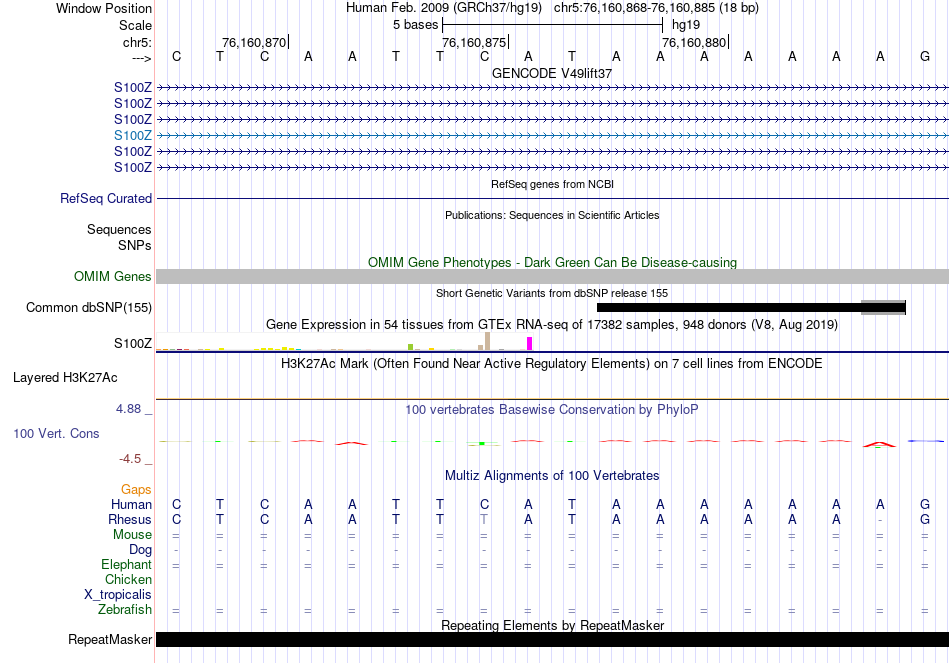Screen dimensions: 950x663
Task: Select the Scale label in the ruler
Action: pos(135,25)
